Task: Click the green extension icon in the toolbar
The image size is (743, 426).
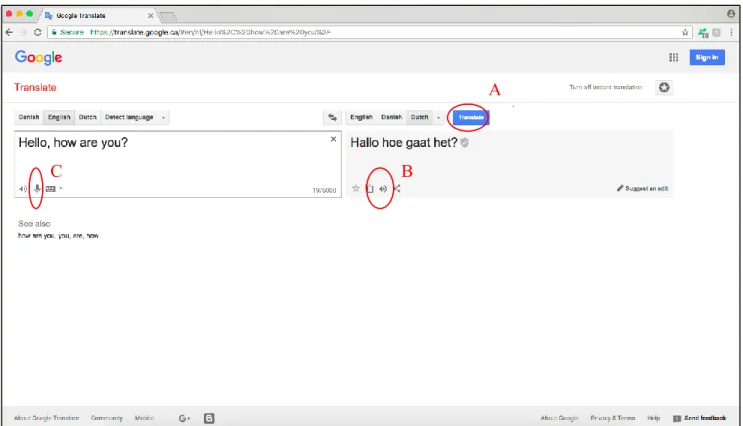Action: tap(703, 33)
